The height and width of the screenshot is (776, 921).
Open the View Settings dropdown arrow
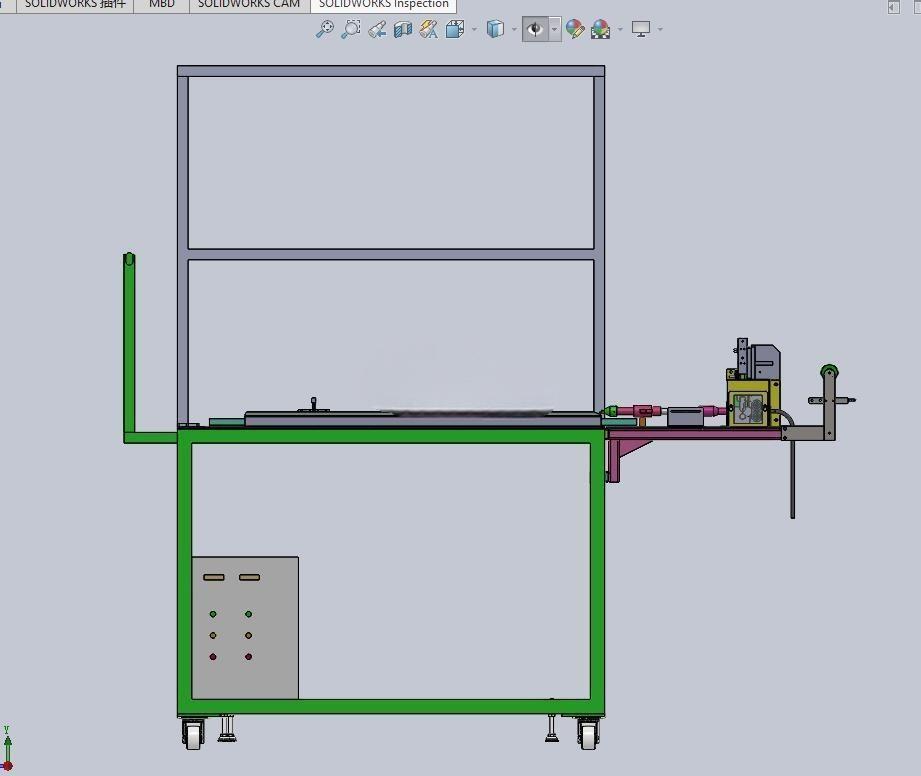click(x=660, y=29)
